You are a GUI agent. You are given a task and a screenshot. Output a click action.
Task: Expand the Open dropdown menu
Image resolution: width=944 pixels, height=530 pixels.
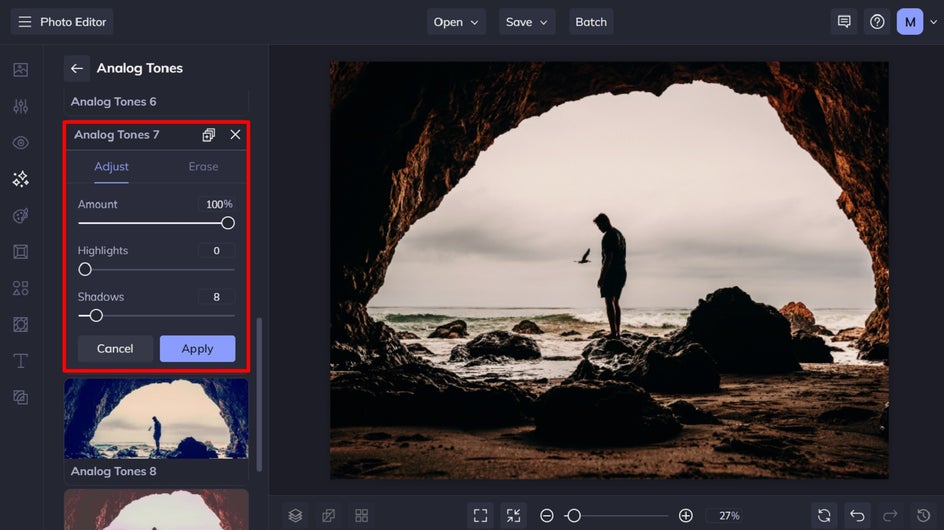(x=456, y=22)
